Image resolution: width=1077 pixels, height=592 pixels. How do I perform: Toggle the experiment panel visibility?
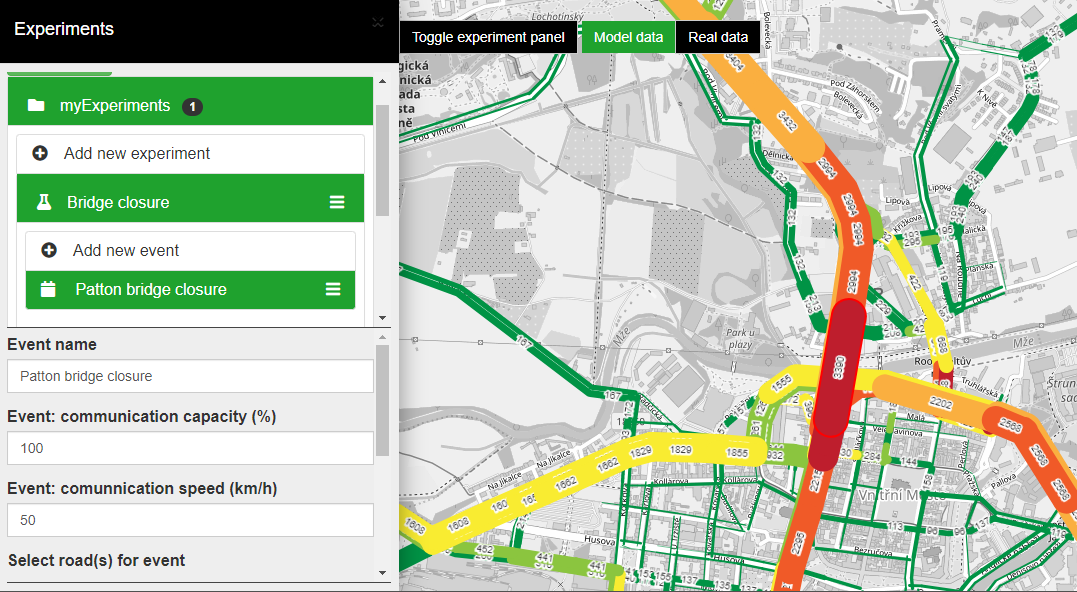click(488, 37)
